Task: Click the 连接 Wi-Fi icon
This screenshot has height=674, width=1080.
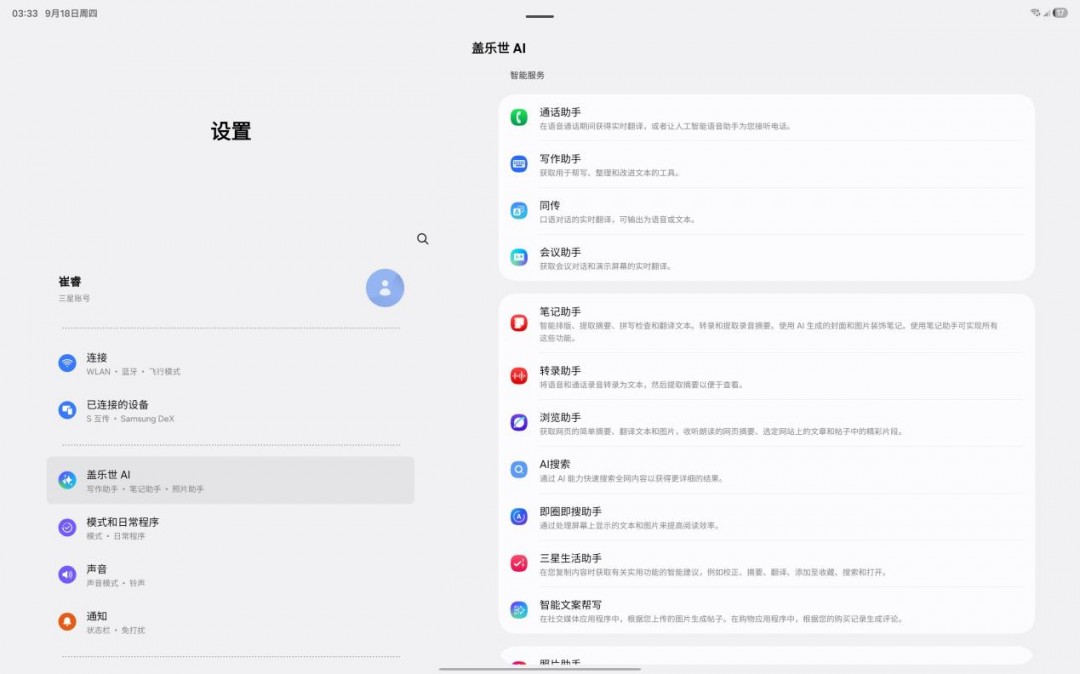Action: [x=67, y=363]
